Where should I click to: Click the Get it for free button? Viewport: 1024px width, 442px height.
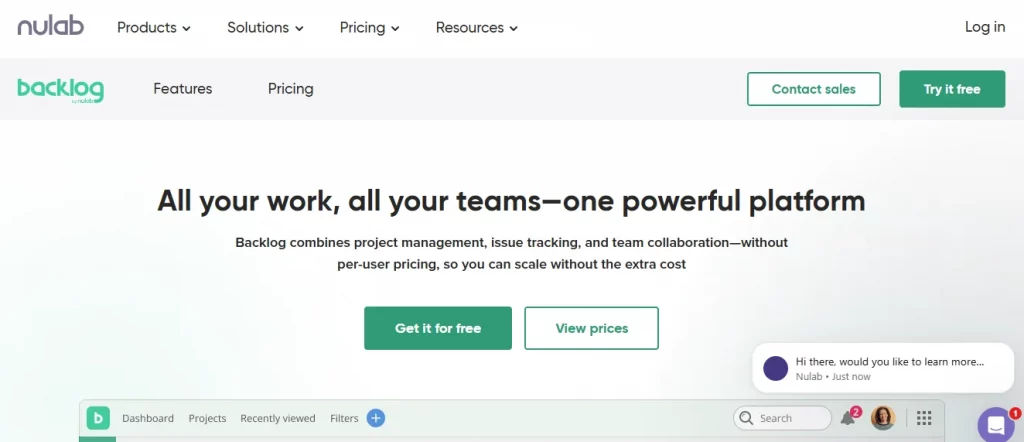pos(438,328)
